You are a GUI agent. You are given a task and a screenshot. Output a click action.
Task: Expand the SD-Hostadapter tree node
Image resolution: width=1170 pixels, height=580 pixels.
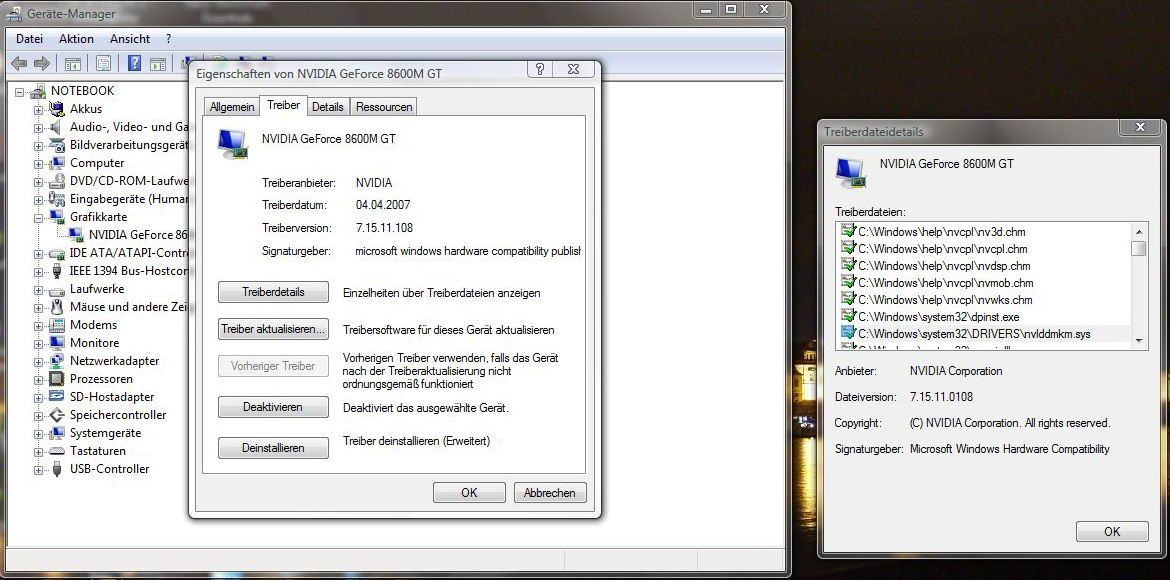coord(38,397)
